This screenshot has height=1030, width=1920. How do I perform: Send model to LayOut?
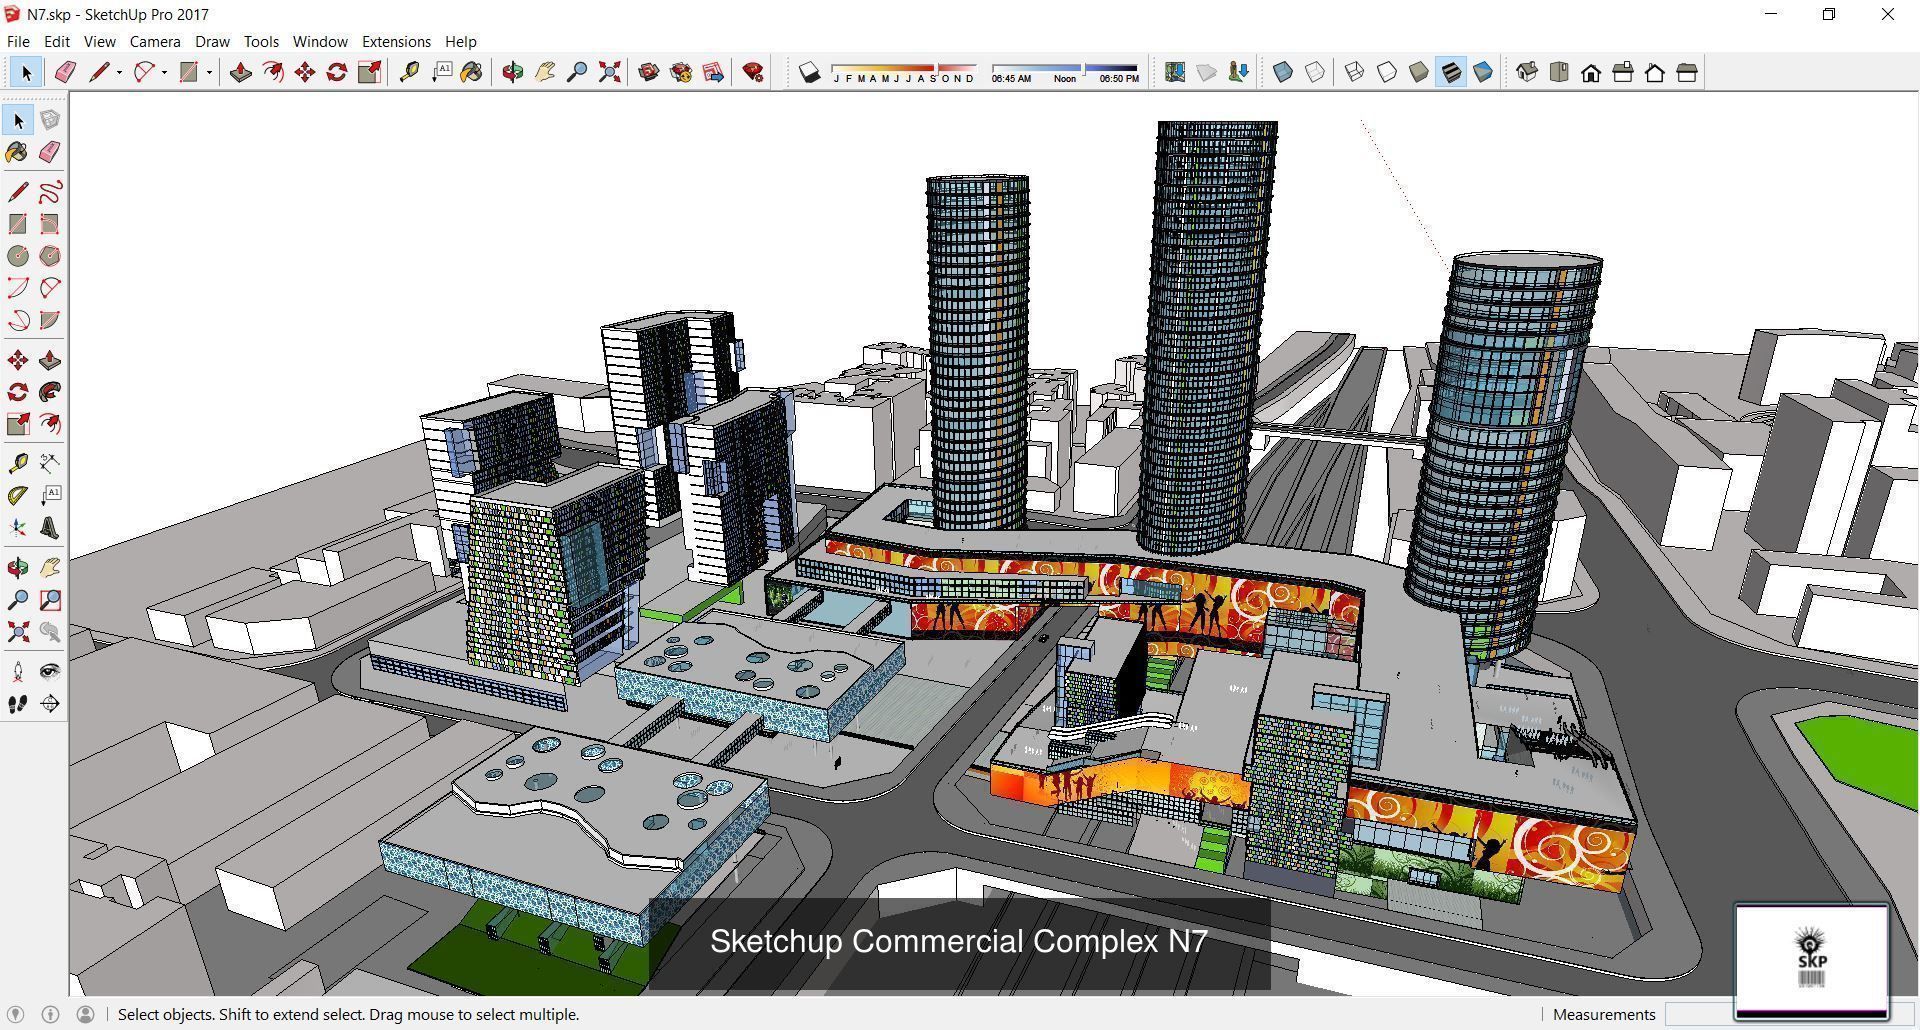tap(713, 72)
